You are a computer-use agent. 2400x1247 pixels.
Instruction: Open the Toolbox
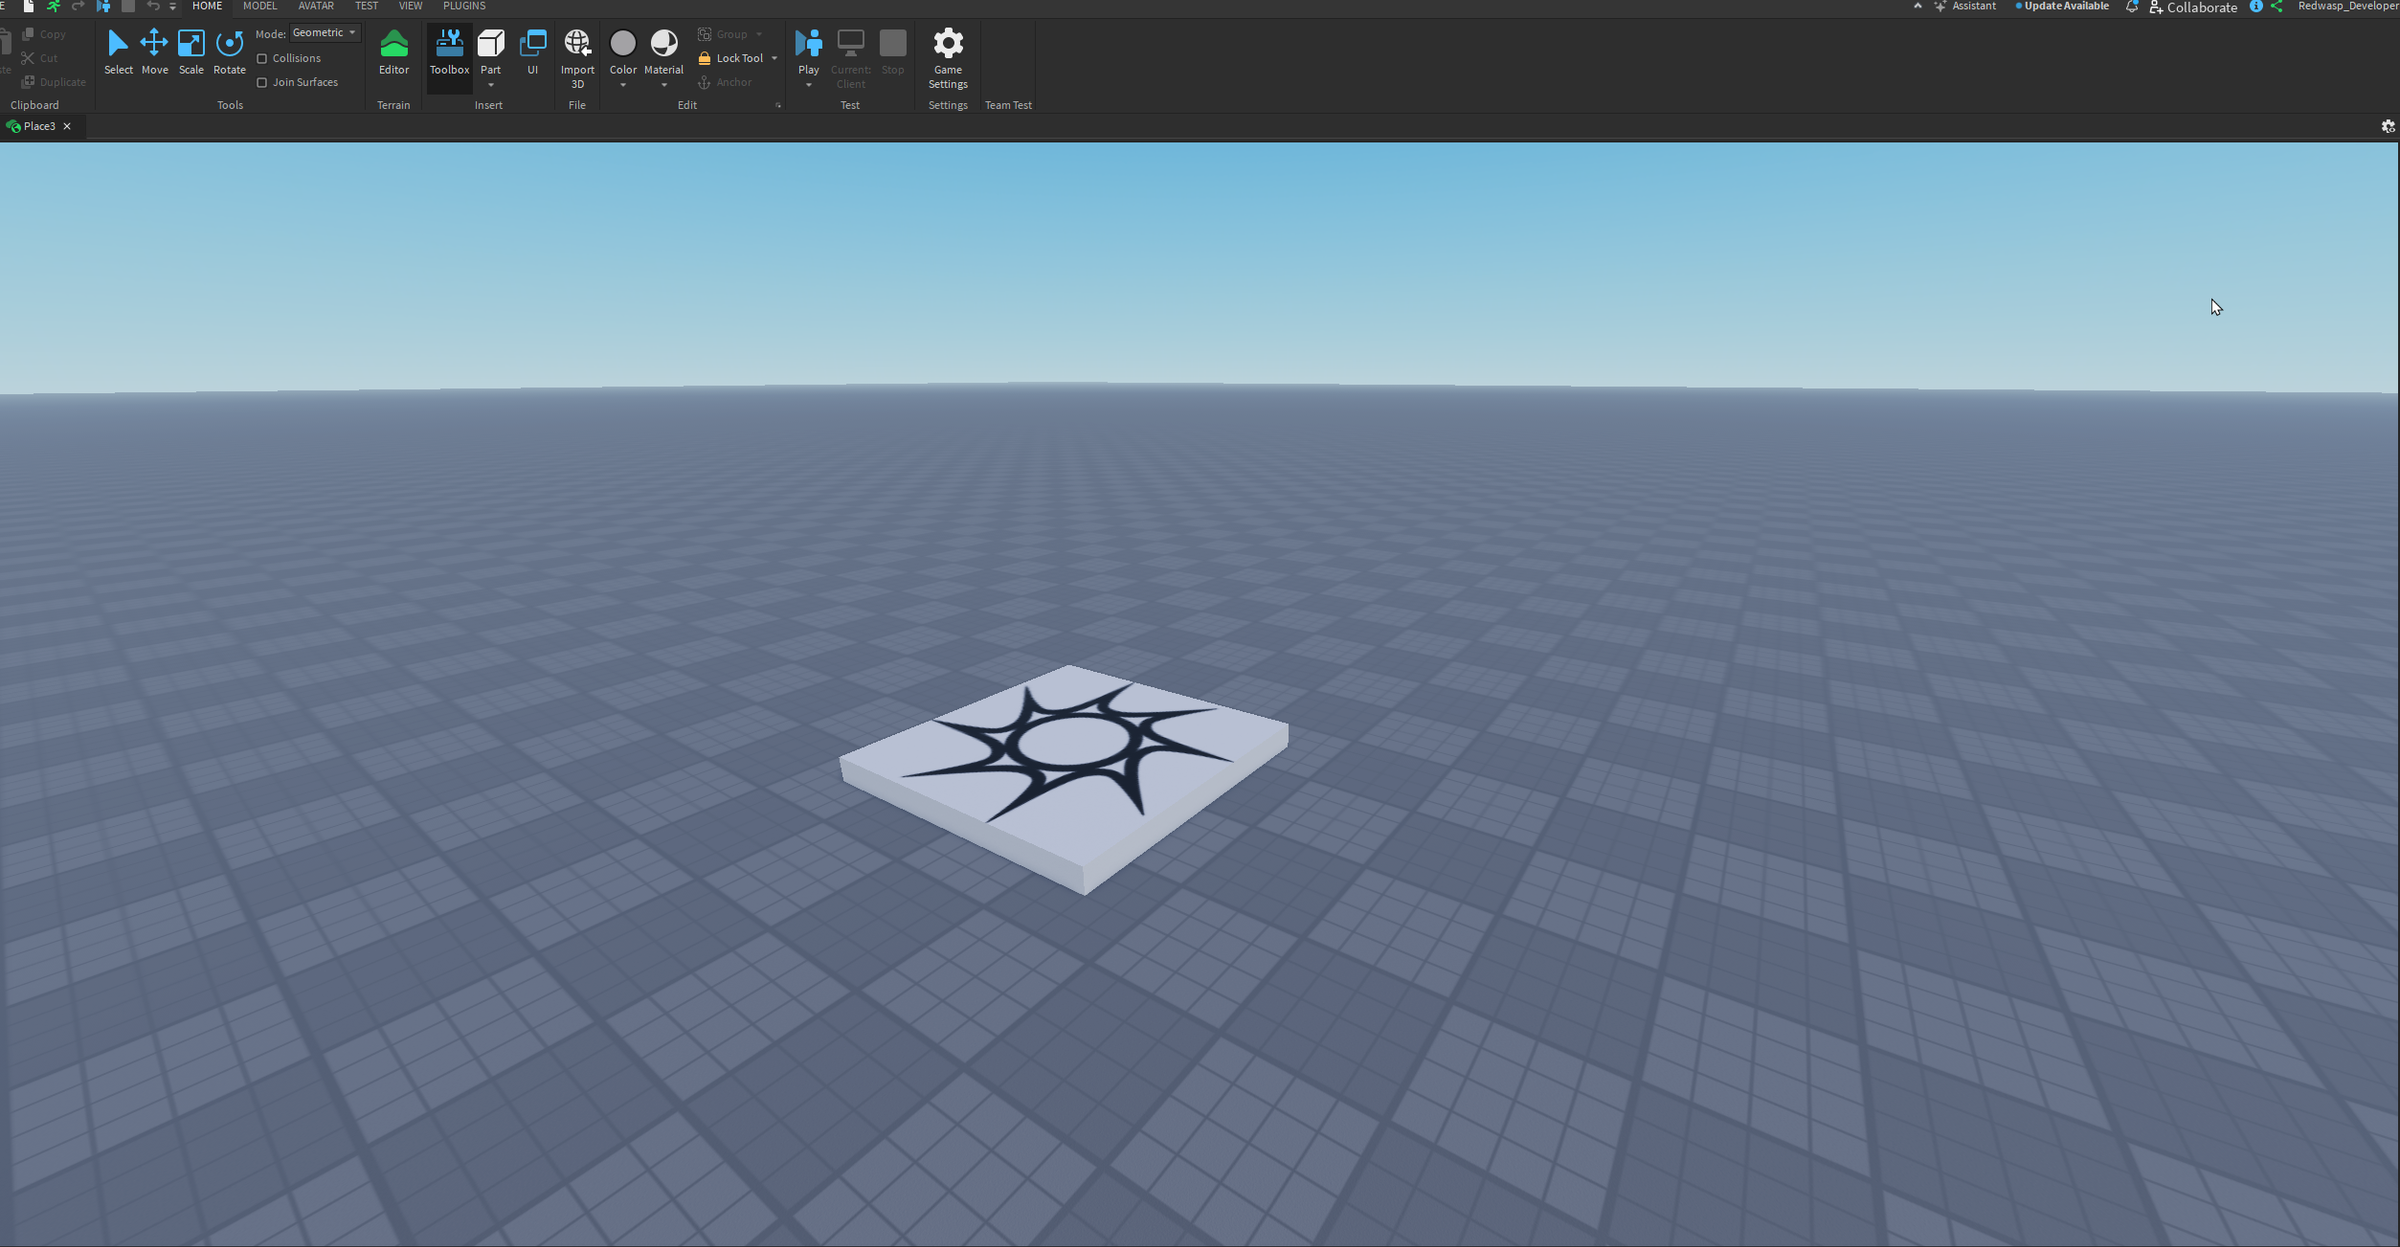[x=448, y=55]
